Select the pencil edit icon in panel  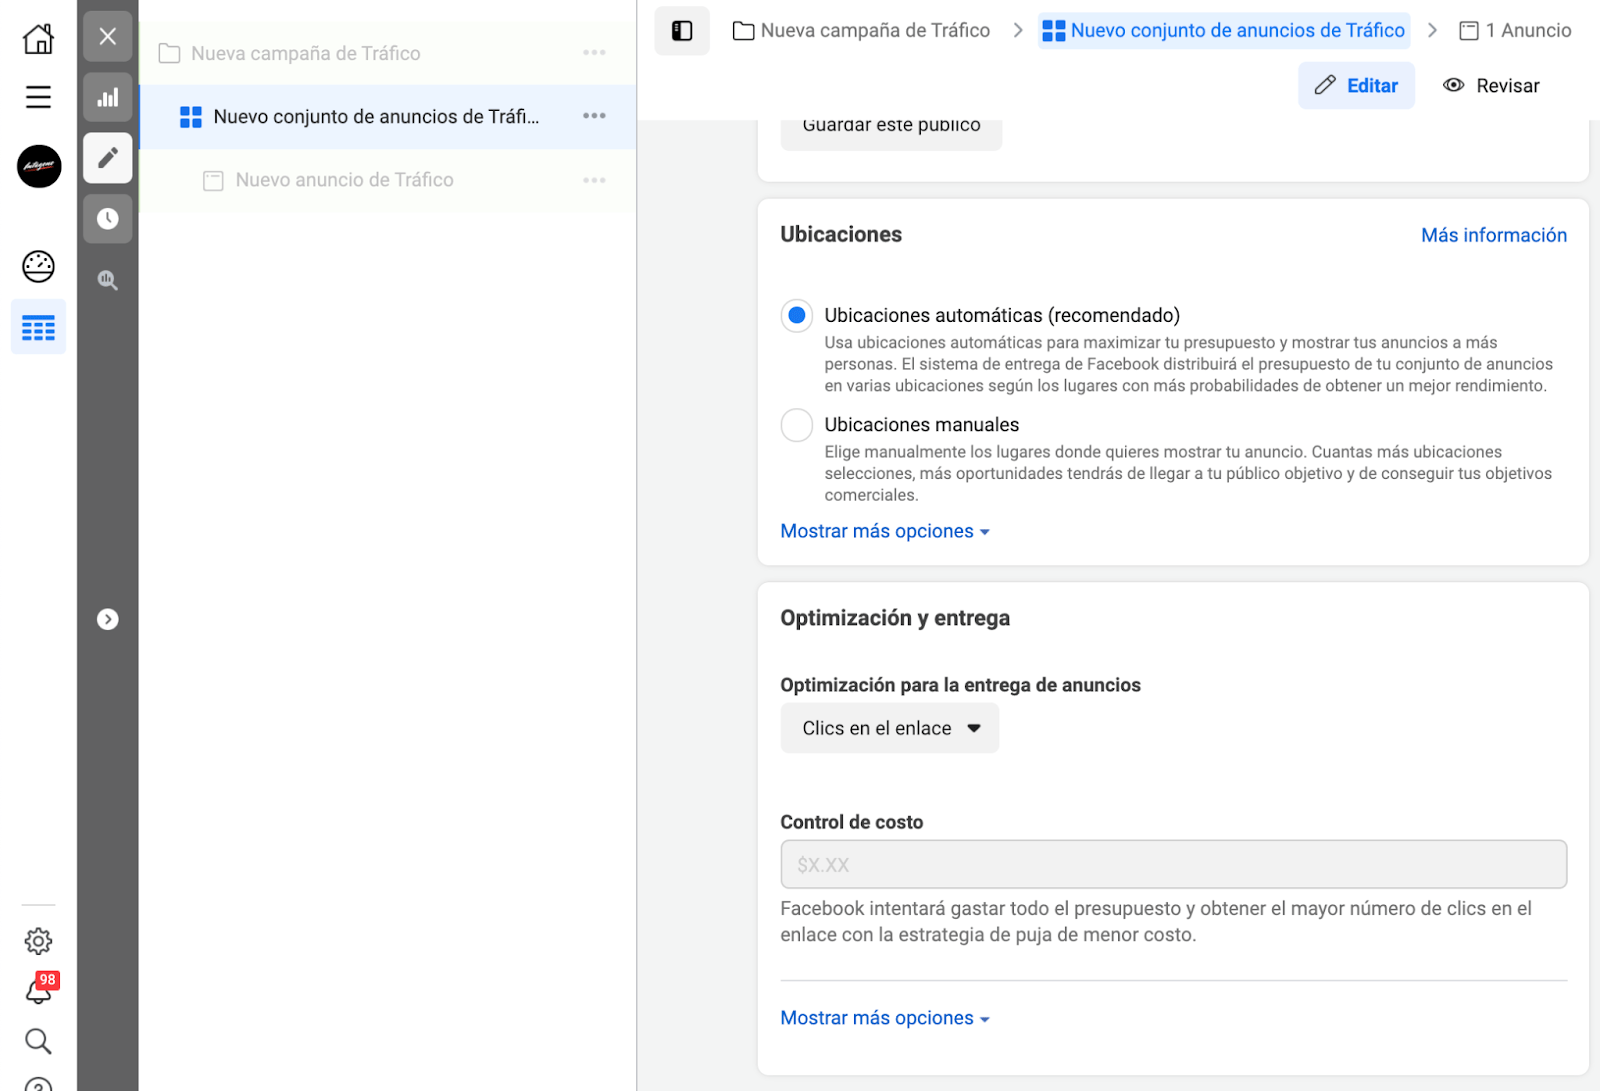pyautogui.click(x=108, y=158)
